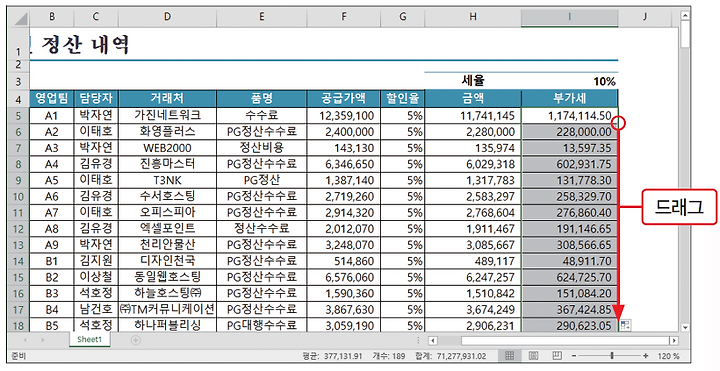Click the 남건호 cell

pyautogui.click(x=96, y=309)
